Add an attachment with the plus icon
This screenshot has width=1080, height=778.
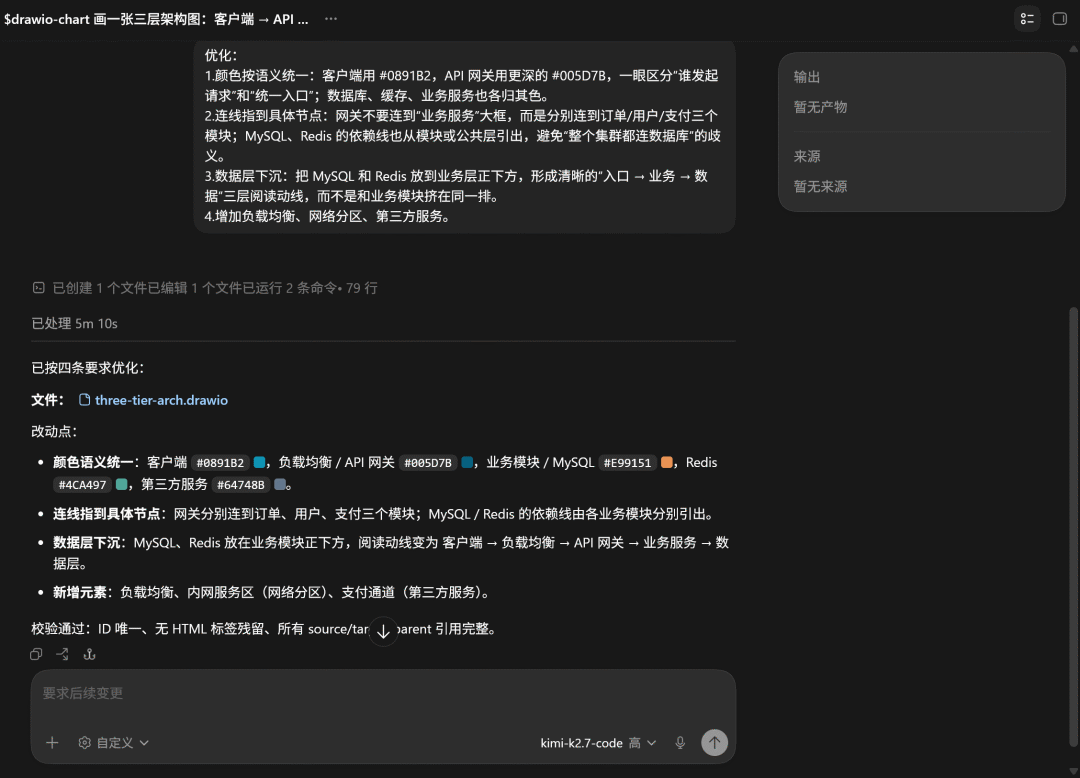pos(52,742)
